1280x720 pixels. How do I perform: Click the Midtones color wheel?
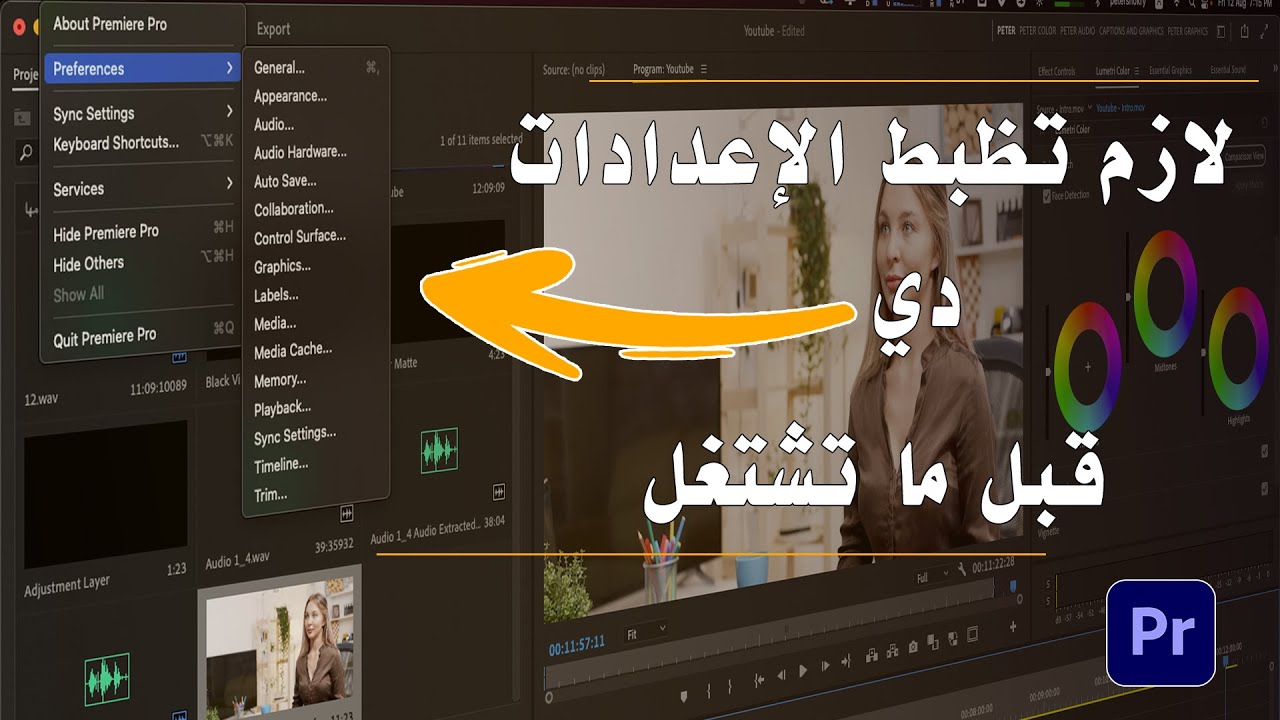point(1165,294)
